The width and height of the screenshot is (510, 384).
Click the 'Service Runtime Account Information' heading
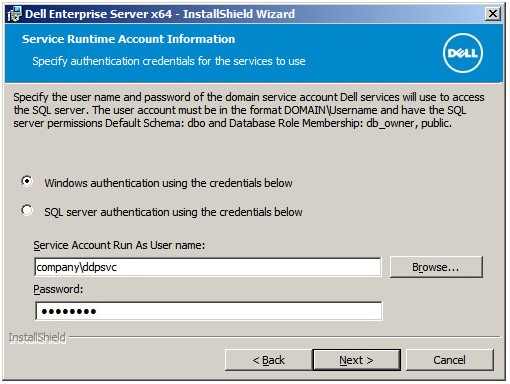(128, 39)
